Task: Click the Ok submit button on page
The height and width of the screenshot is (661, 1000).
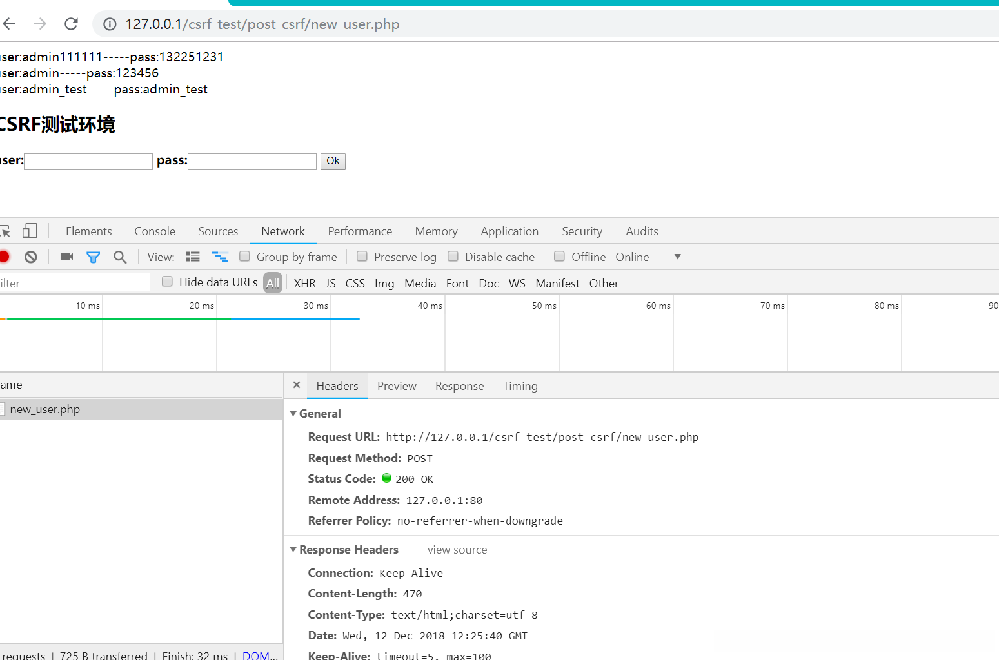Action: point(334,161)
